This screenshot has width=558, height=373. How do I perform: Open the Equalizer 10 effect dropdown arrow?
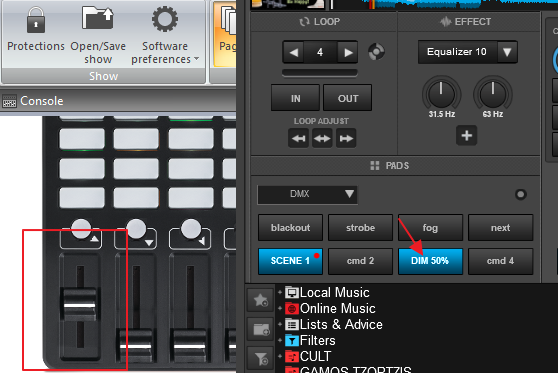(x=507, y=52)
